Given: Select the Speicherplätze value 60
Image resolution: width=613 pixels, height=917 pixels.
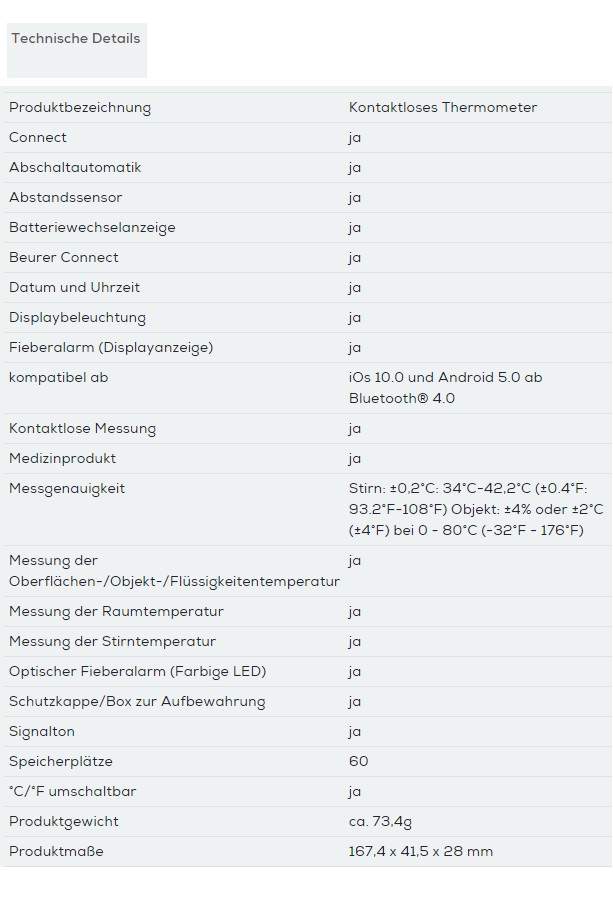Looking at the screenshot, I should (359, 762).
